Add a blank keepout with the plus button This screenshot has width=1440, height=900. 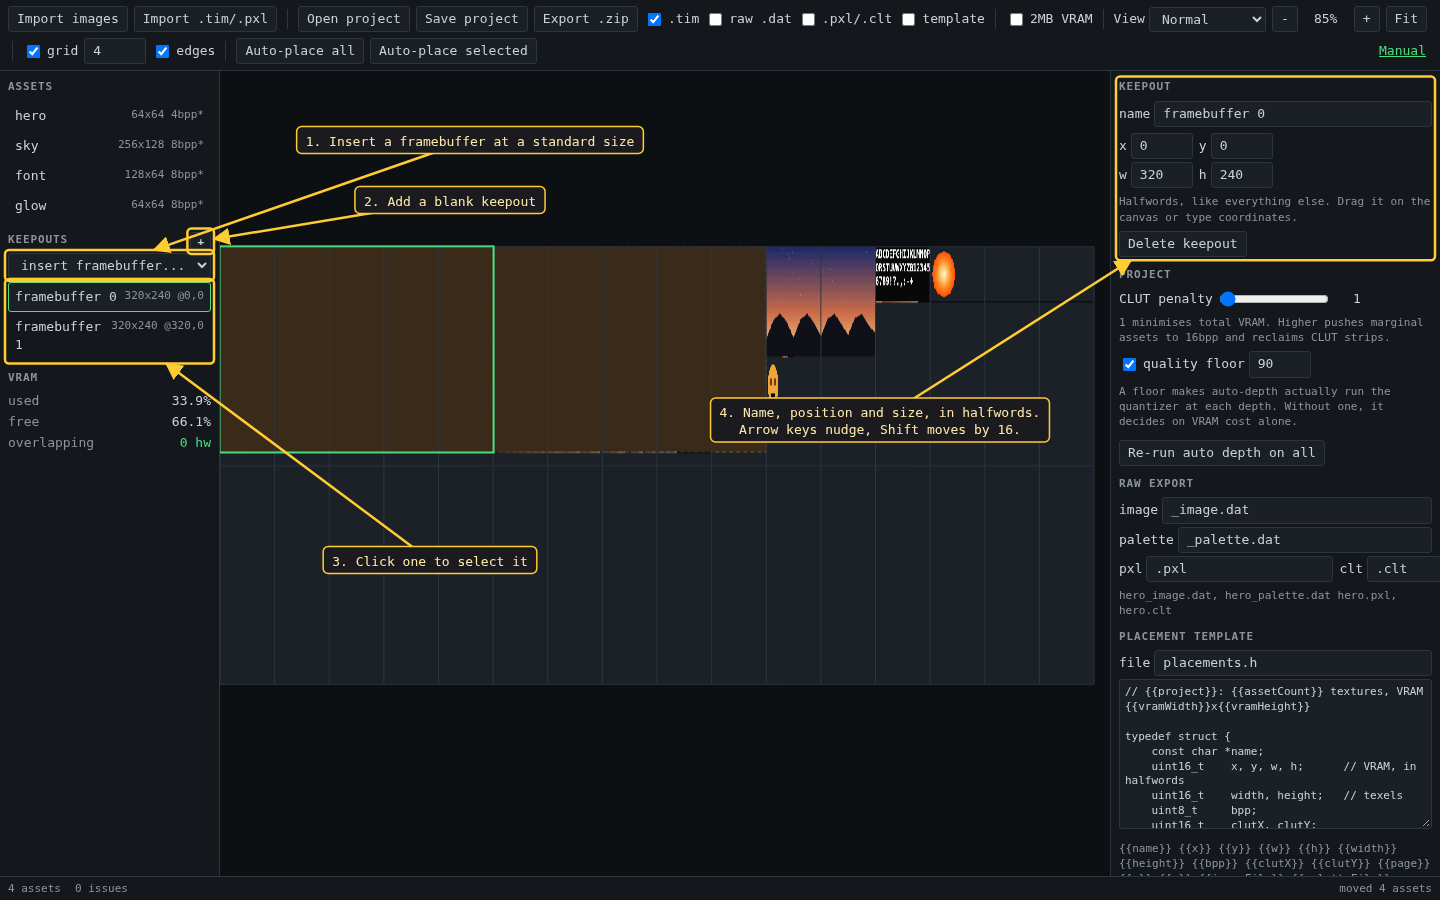[200, 241]
